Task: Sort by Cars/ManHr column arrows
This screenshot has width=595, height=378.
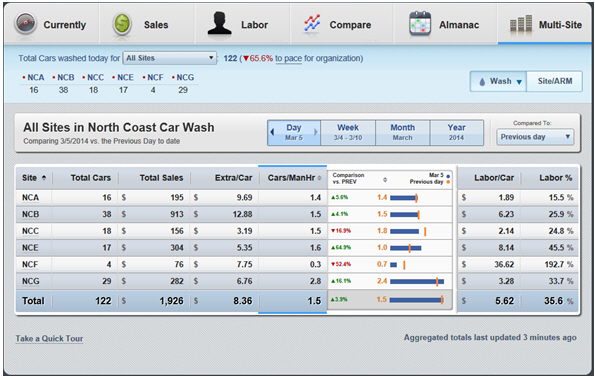Action: (x=320, y=178)
